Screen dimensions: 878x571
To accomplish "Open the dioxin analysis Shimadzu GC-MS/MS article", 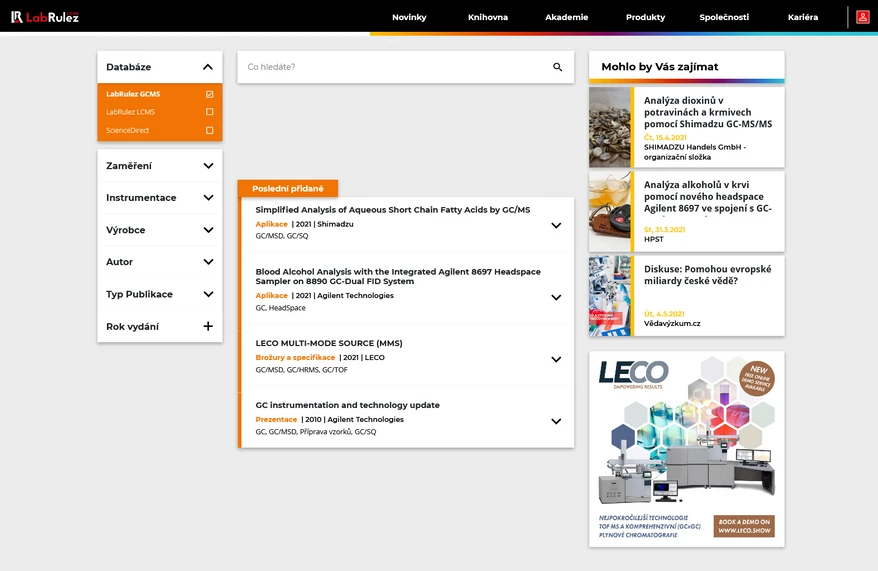I will coord(707,112).
